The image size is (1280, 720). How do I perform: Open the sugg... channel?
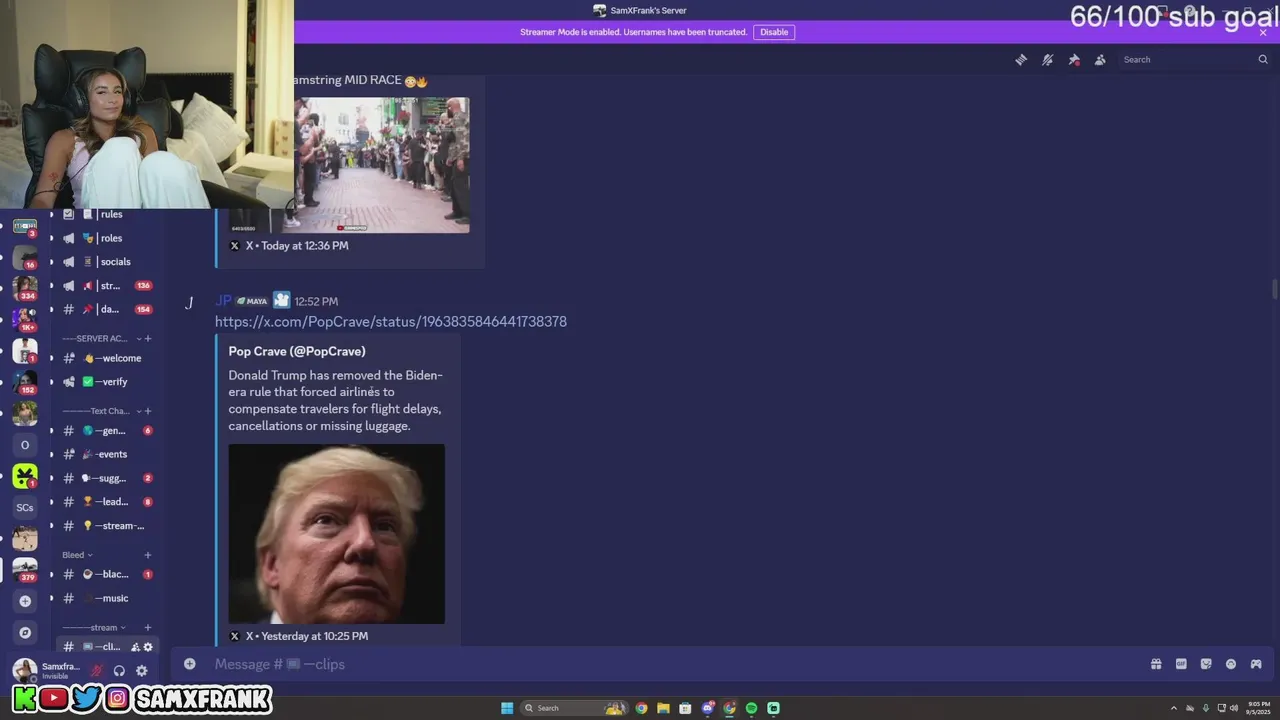(107, 478)
